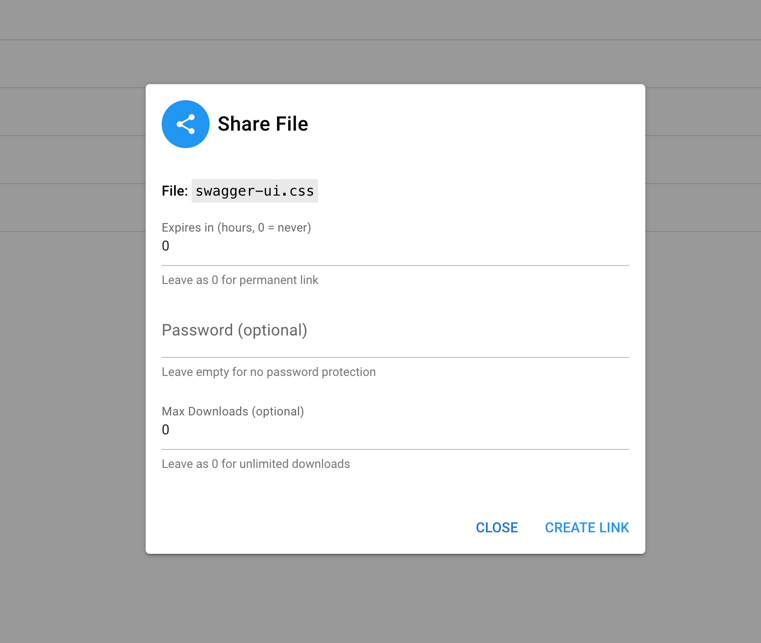The height and width of the screenshot is (643, 761).
Task: Focus the Password (optional) field
Action: (x=395, y=331)
